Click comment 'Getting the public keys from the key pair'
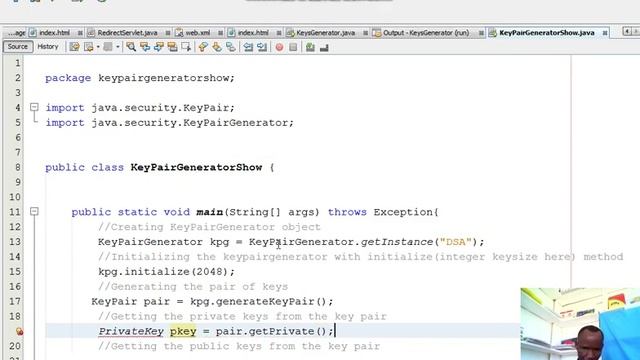Image resolution: width=640 pixels, height=360 pixels. tap(239, 346)
